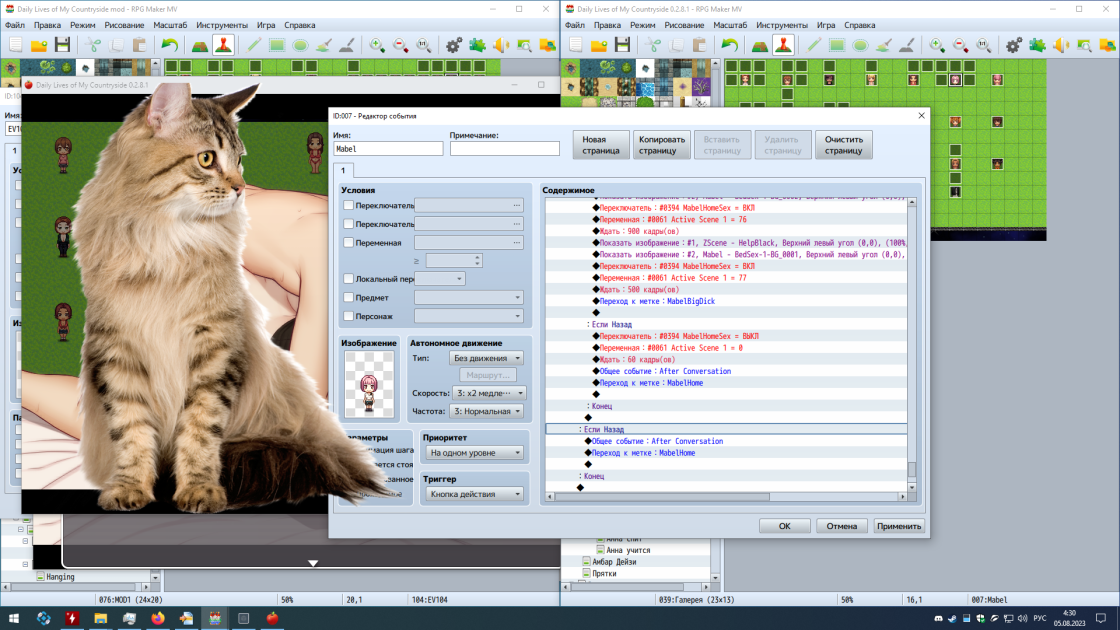Open Database gear icon in right toolbar
Screen dimensions: 1120x630
pyautogui.click(x=1013, y=45)
